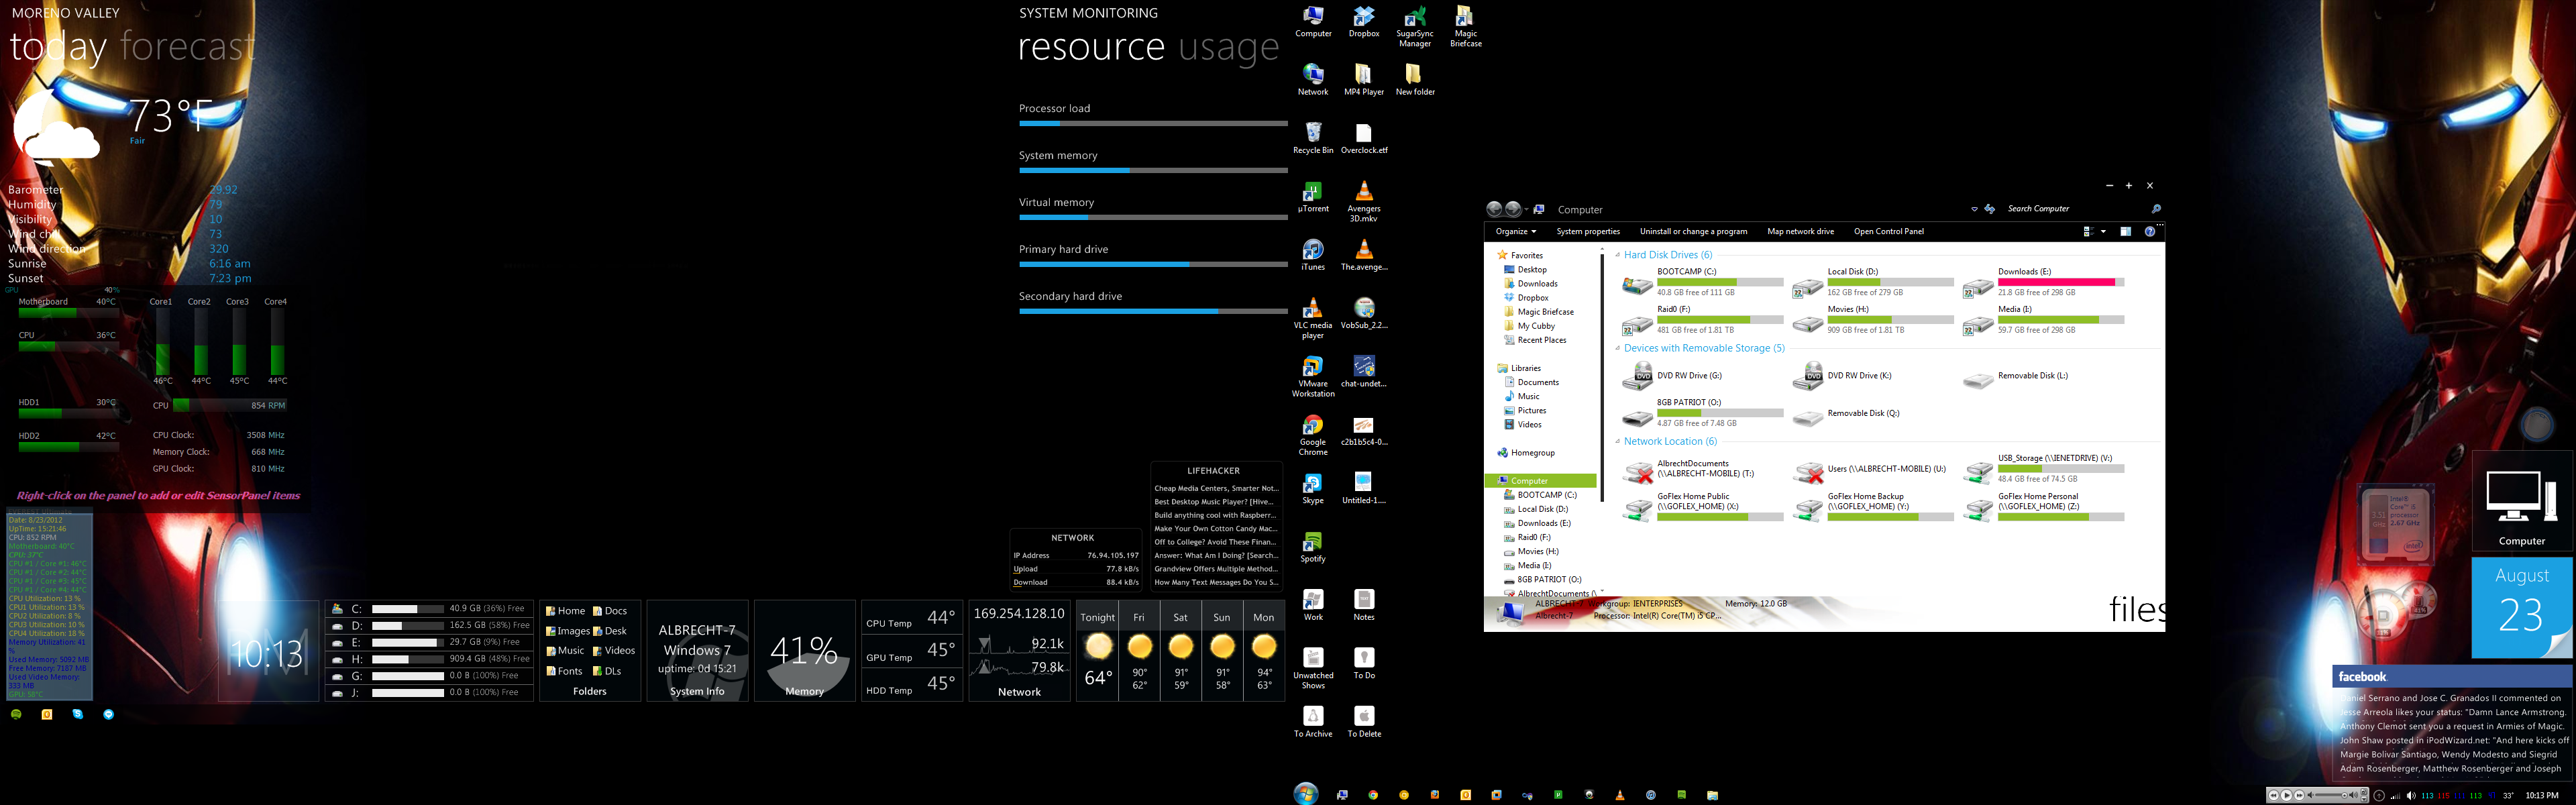The image size is (2576, 805).
Task: Select the Magic Briefcase desktop folder
Action: [x=1465, y=27]
